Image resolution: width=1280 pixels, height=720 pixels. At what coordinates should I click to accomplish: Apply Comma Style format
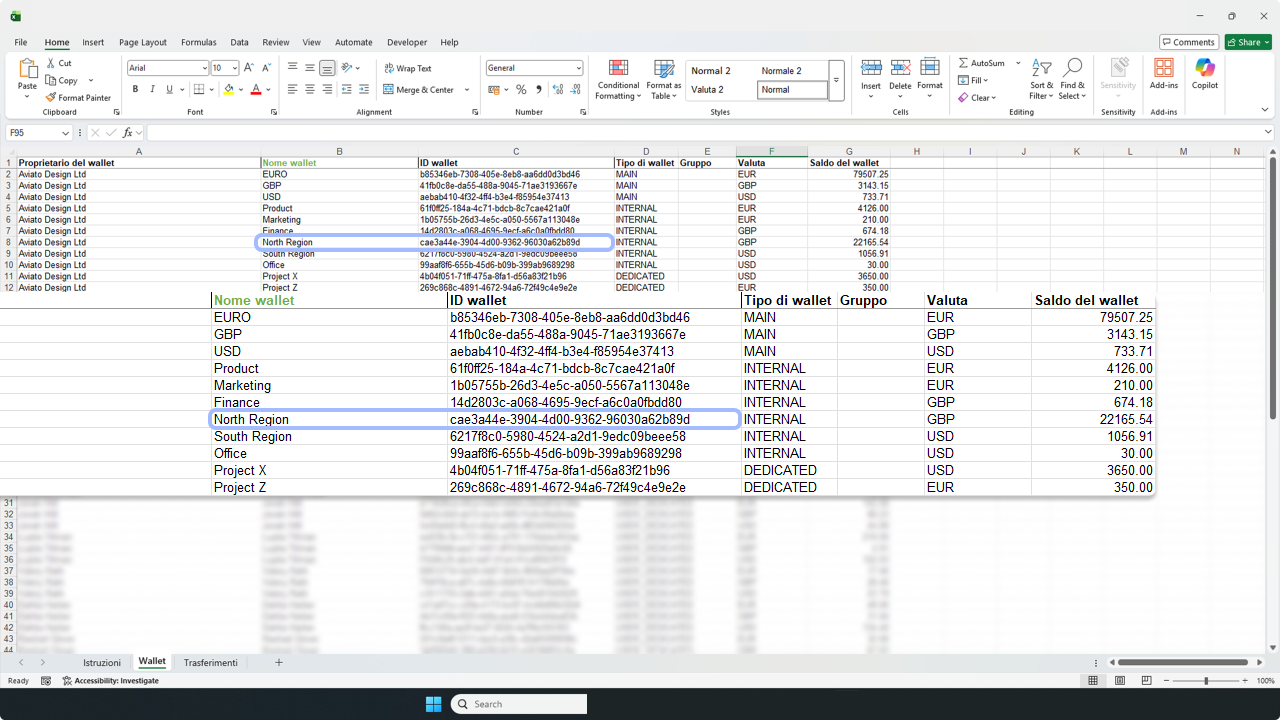[539, 89]
